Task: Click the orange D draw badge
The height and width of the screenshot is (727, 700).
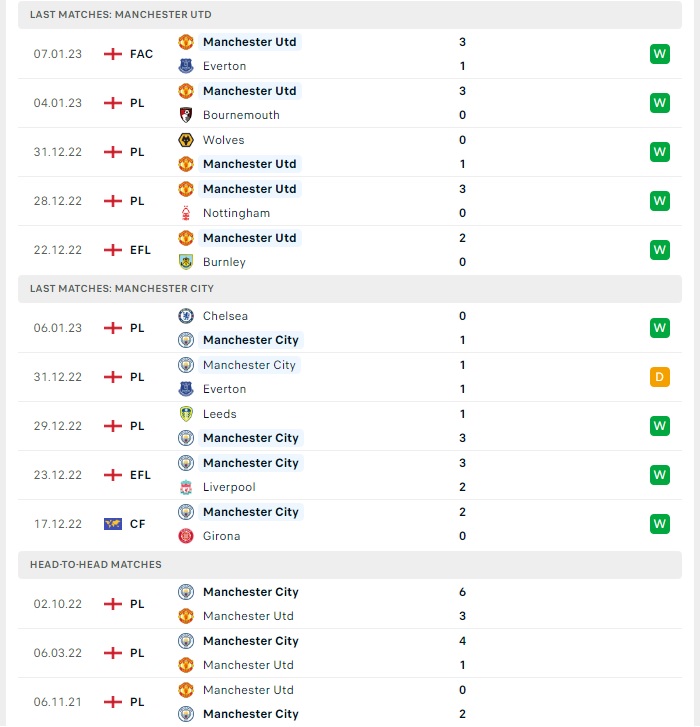Action: (660, 377)
